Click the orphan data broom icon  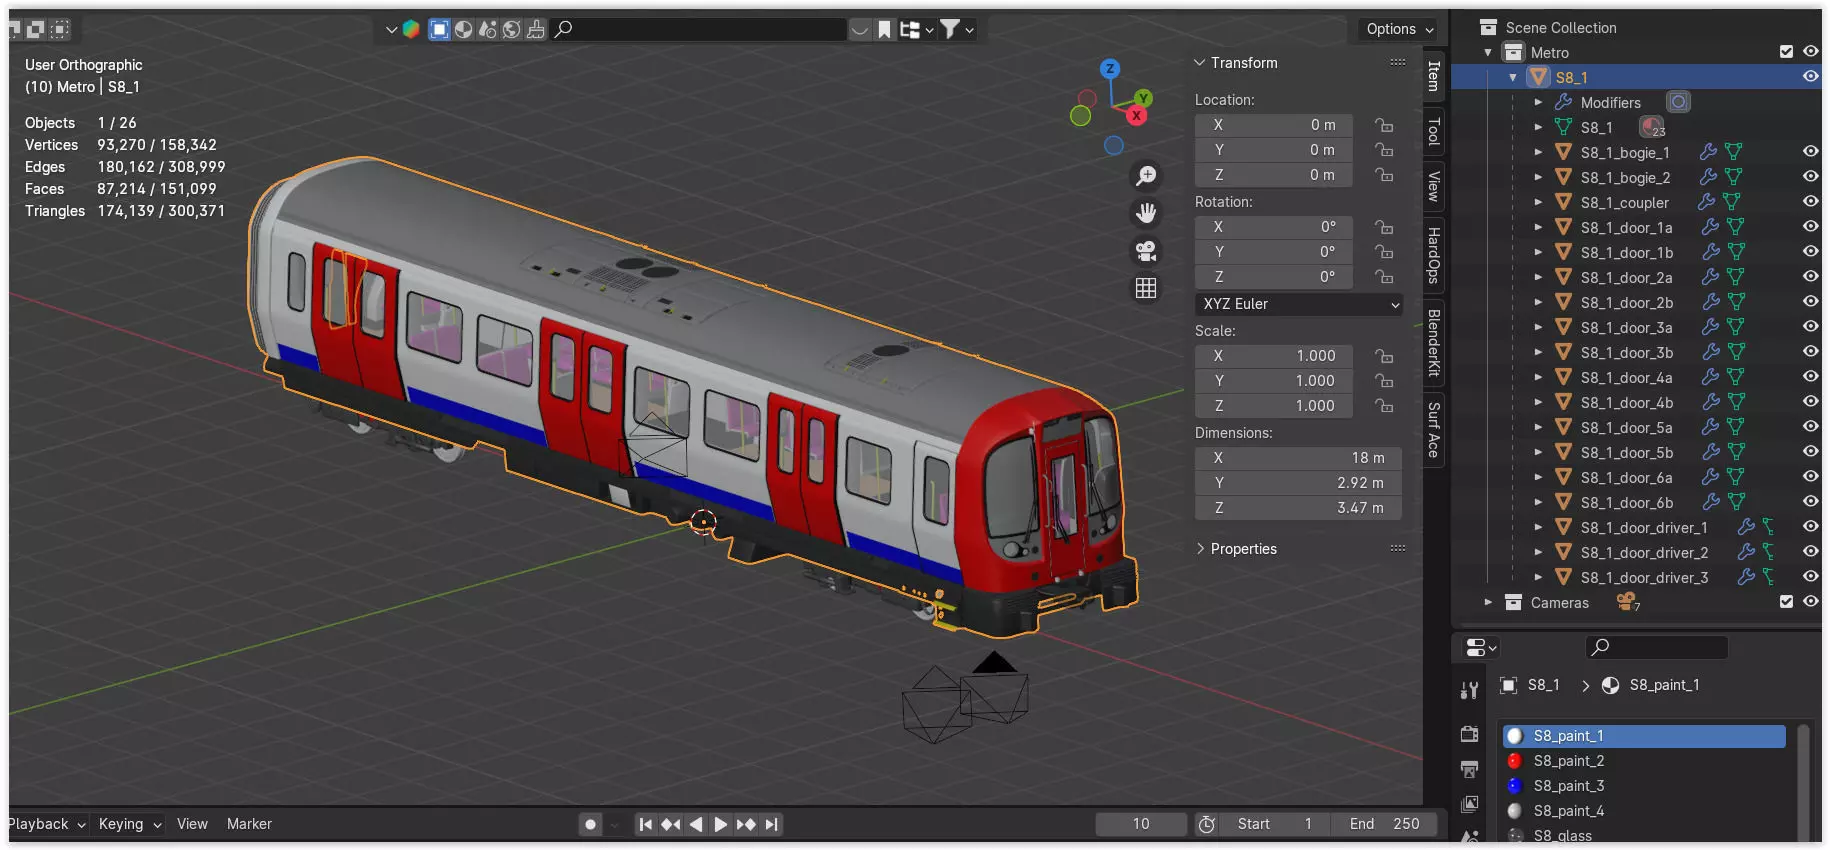click(536, 29)
